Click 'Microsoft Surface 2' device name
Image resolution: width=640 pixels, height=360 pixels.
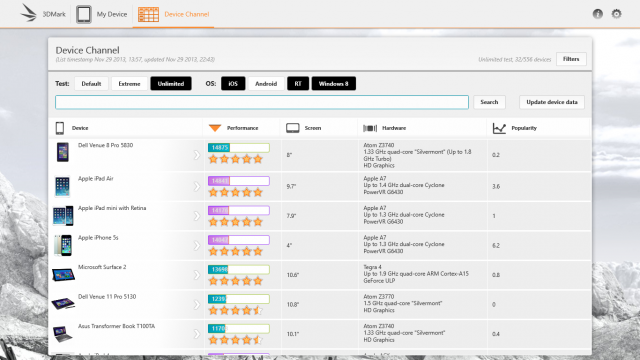102,267
